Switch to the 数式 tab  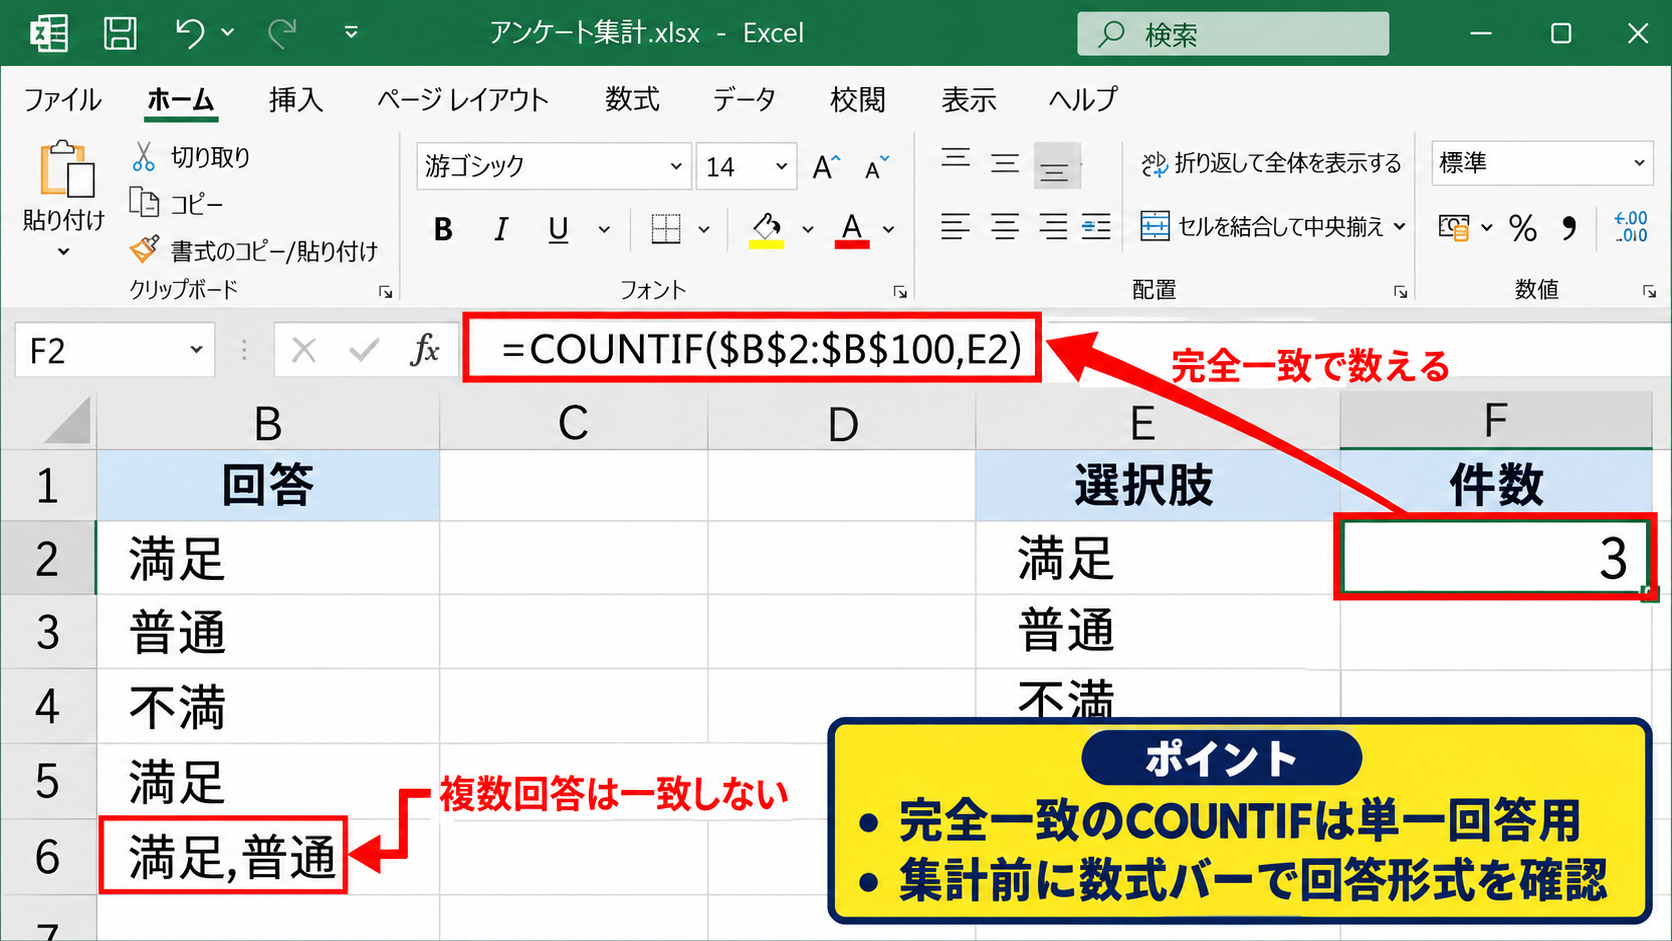tap(632, 100)
